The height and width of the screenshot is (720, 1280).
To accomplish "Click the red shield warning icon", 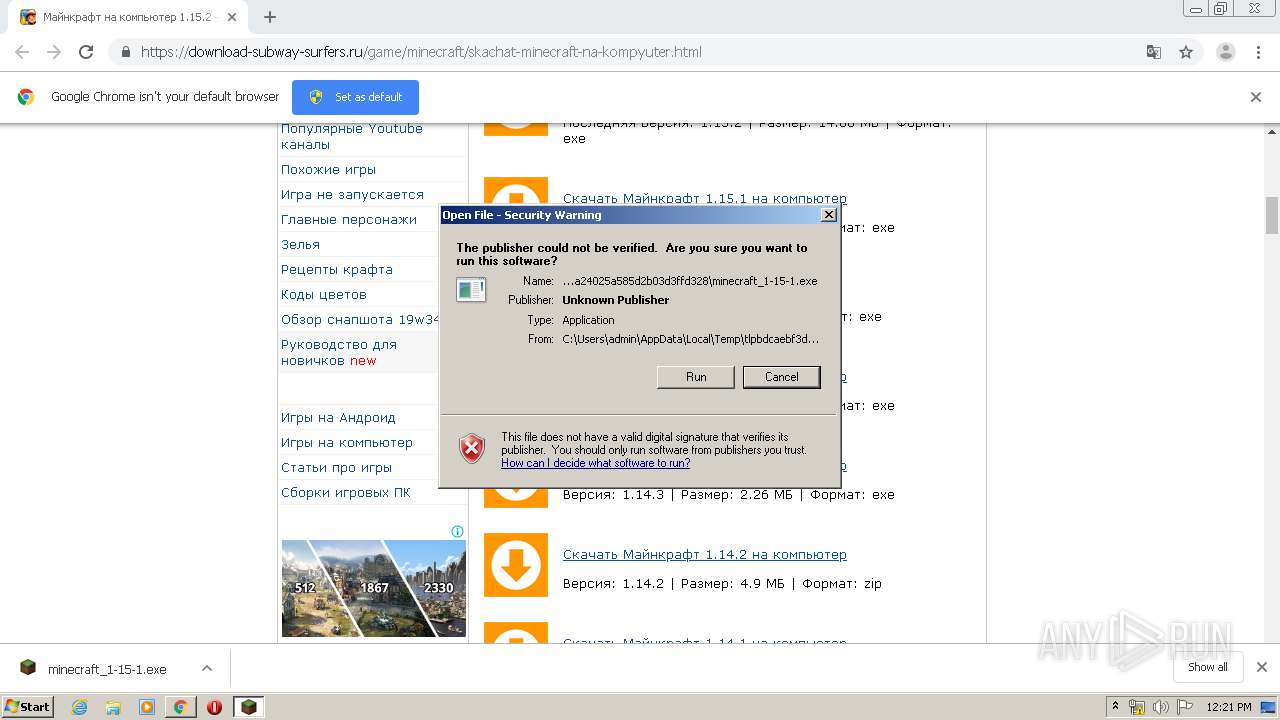I will [472, 449].
